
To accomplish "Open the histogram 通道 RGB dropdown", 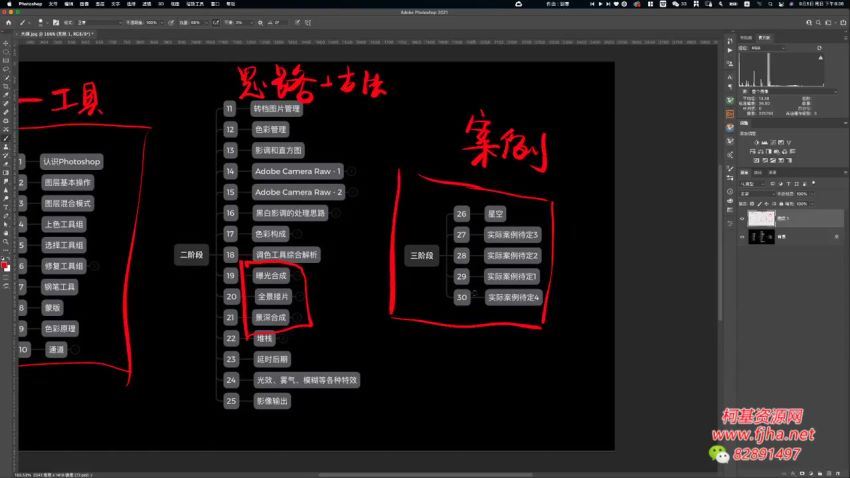I will click(x=769, y=48).
